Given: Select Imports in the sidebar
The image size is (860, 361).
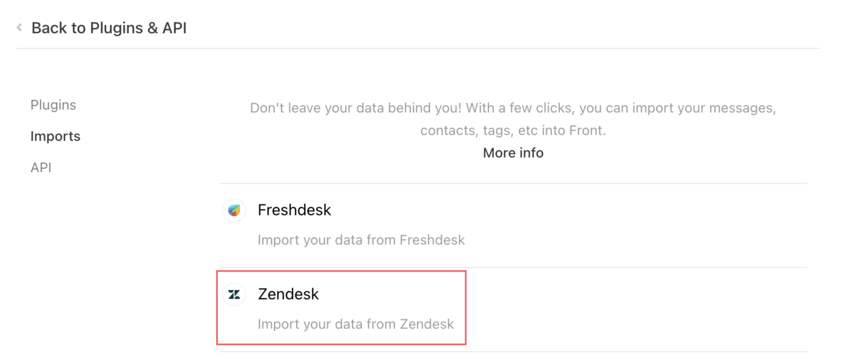Looking at the screenshot, I should tap(55, 136).
